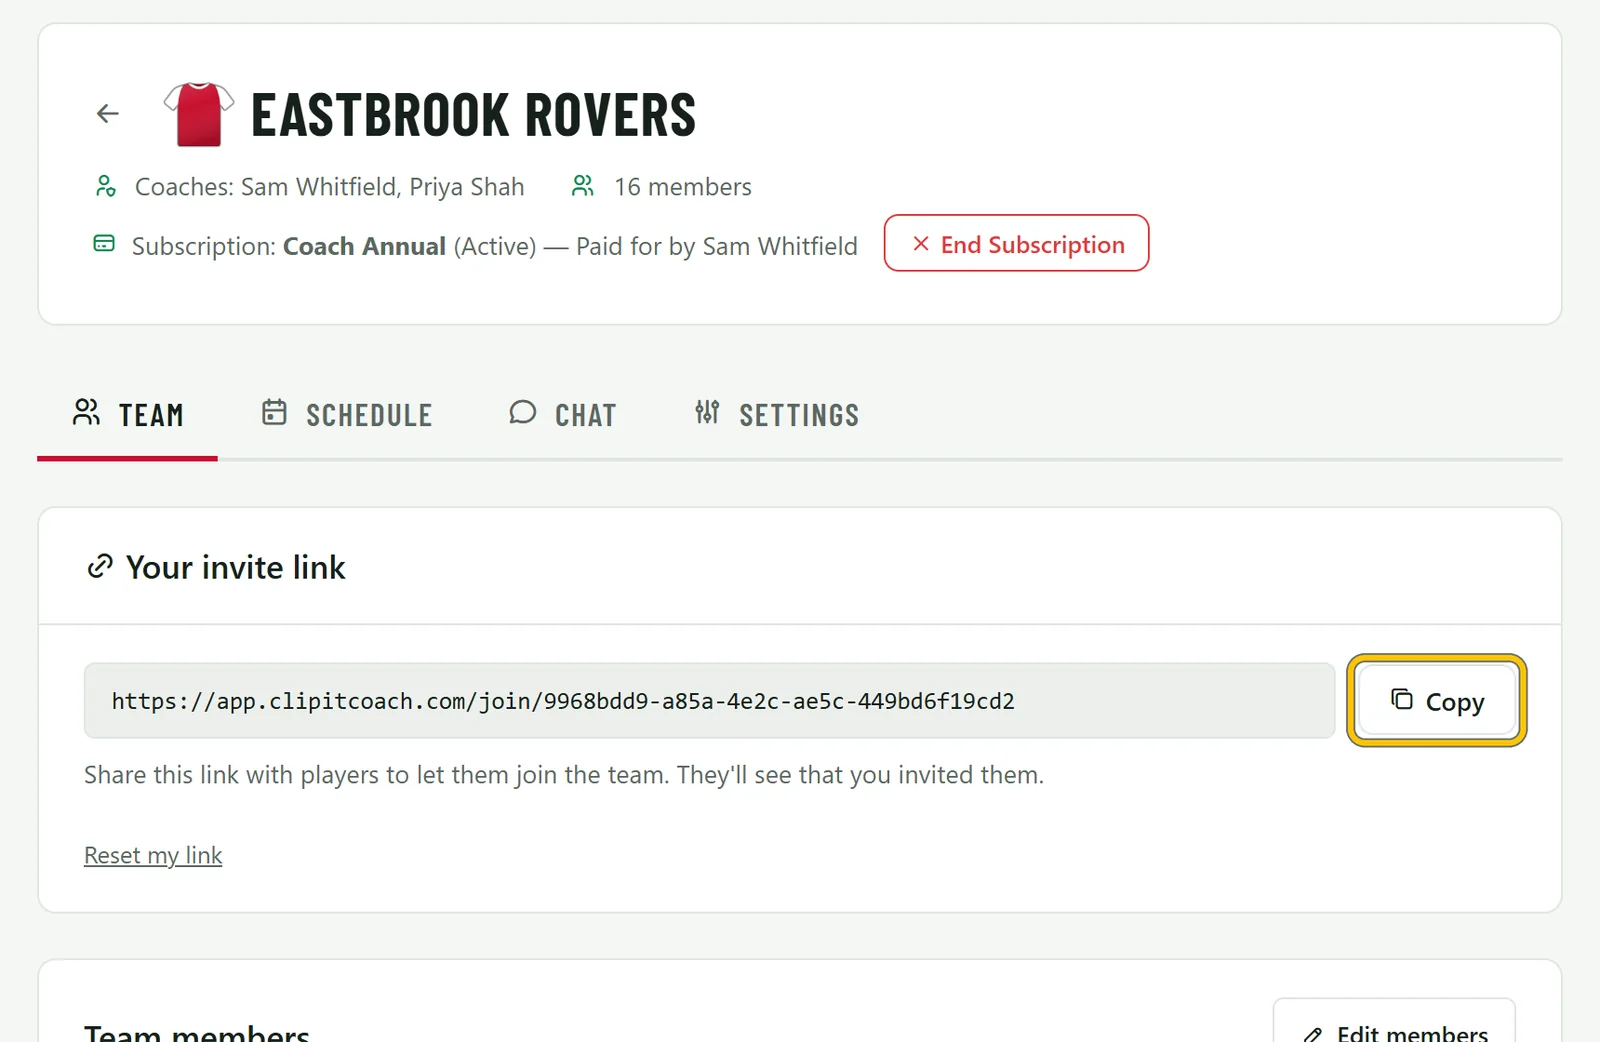Click the members group icon
Screen dimensions: 1600x1042
click(x=583, y=186)
